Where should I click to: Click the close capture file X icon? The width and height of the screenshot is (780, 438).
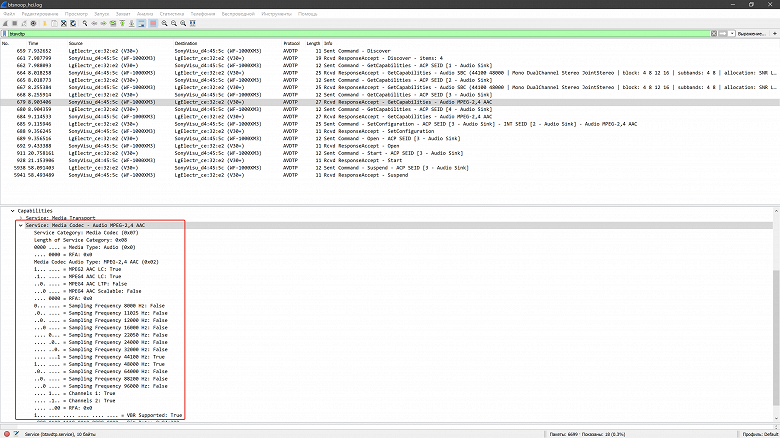coord(64,23)
